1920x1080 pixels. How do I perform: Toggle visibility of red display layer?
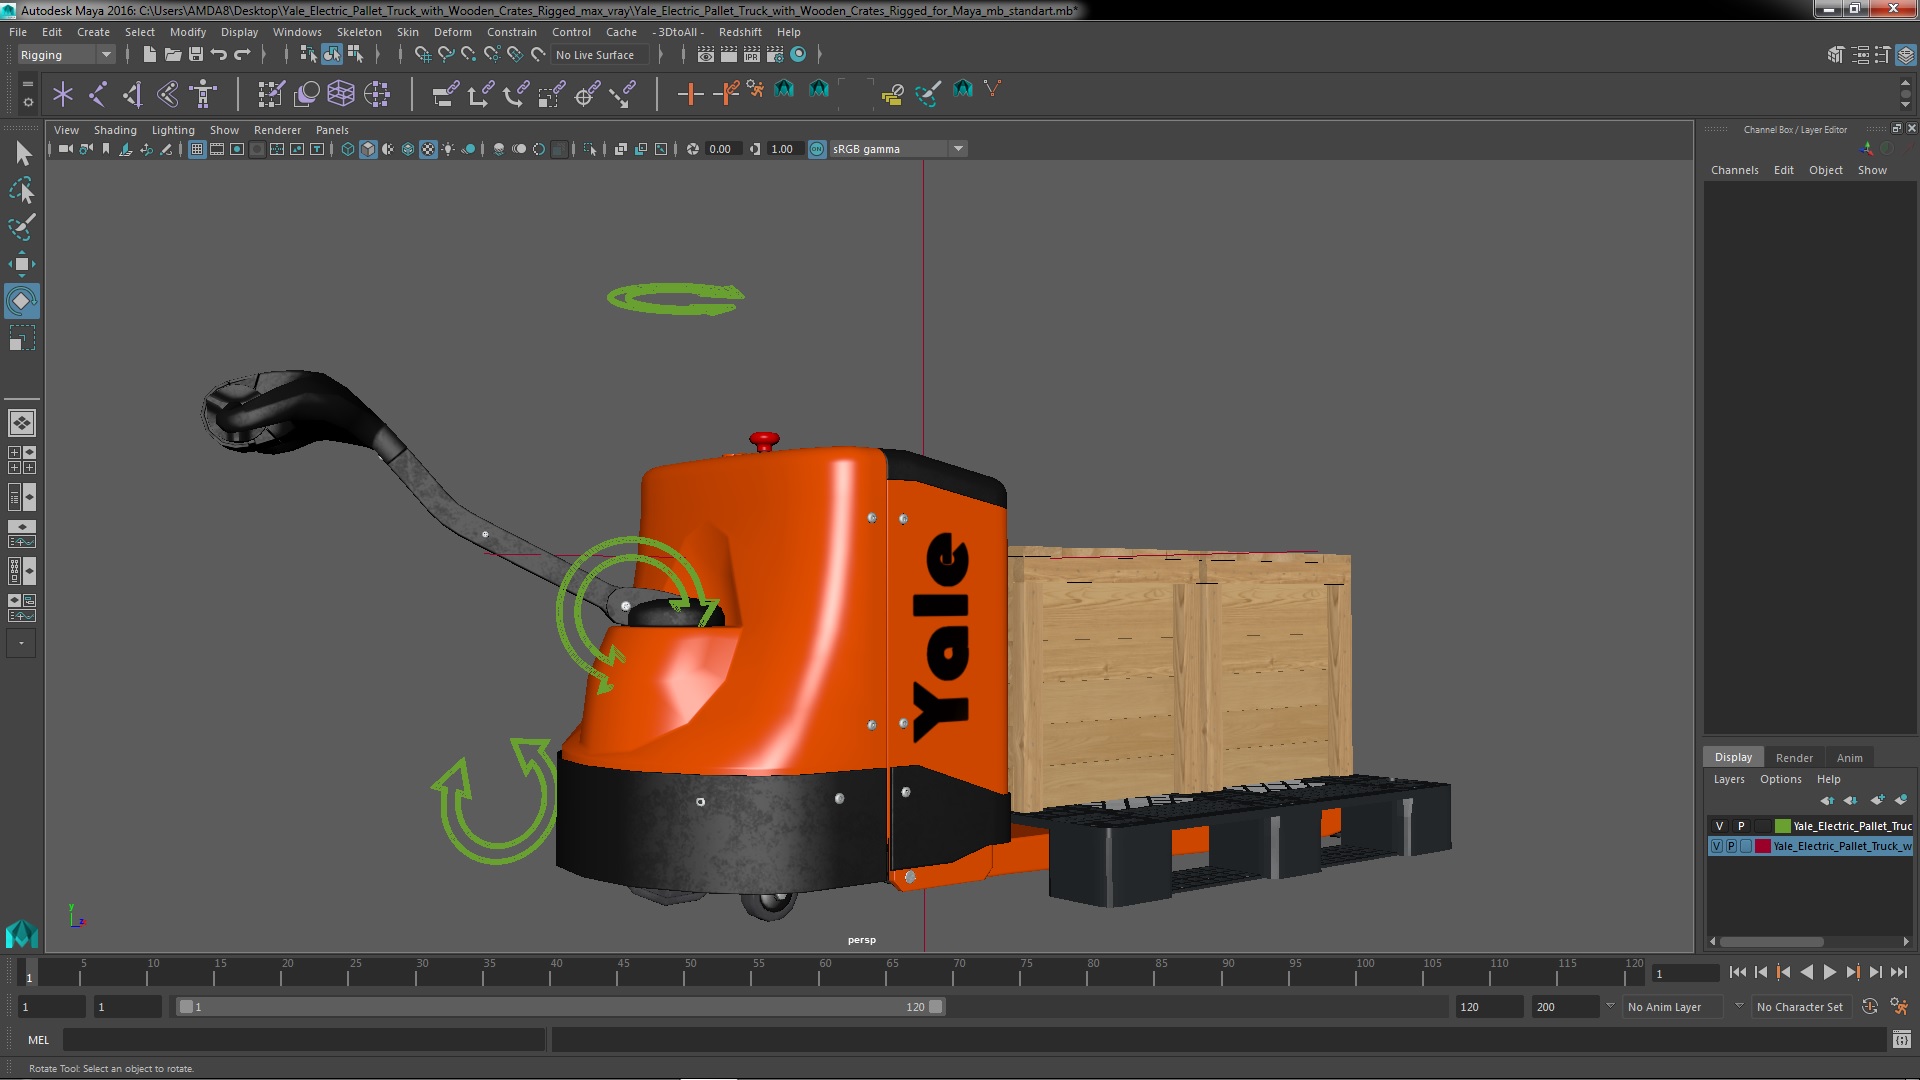point(1717,846)
